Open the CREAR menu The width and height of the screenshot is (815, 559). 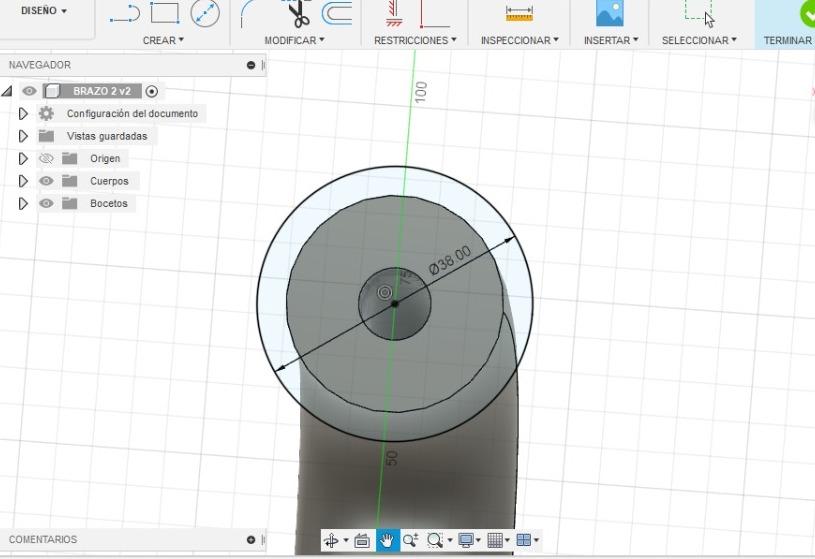tap(163, 40)
